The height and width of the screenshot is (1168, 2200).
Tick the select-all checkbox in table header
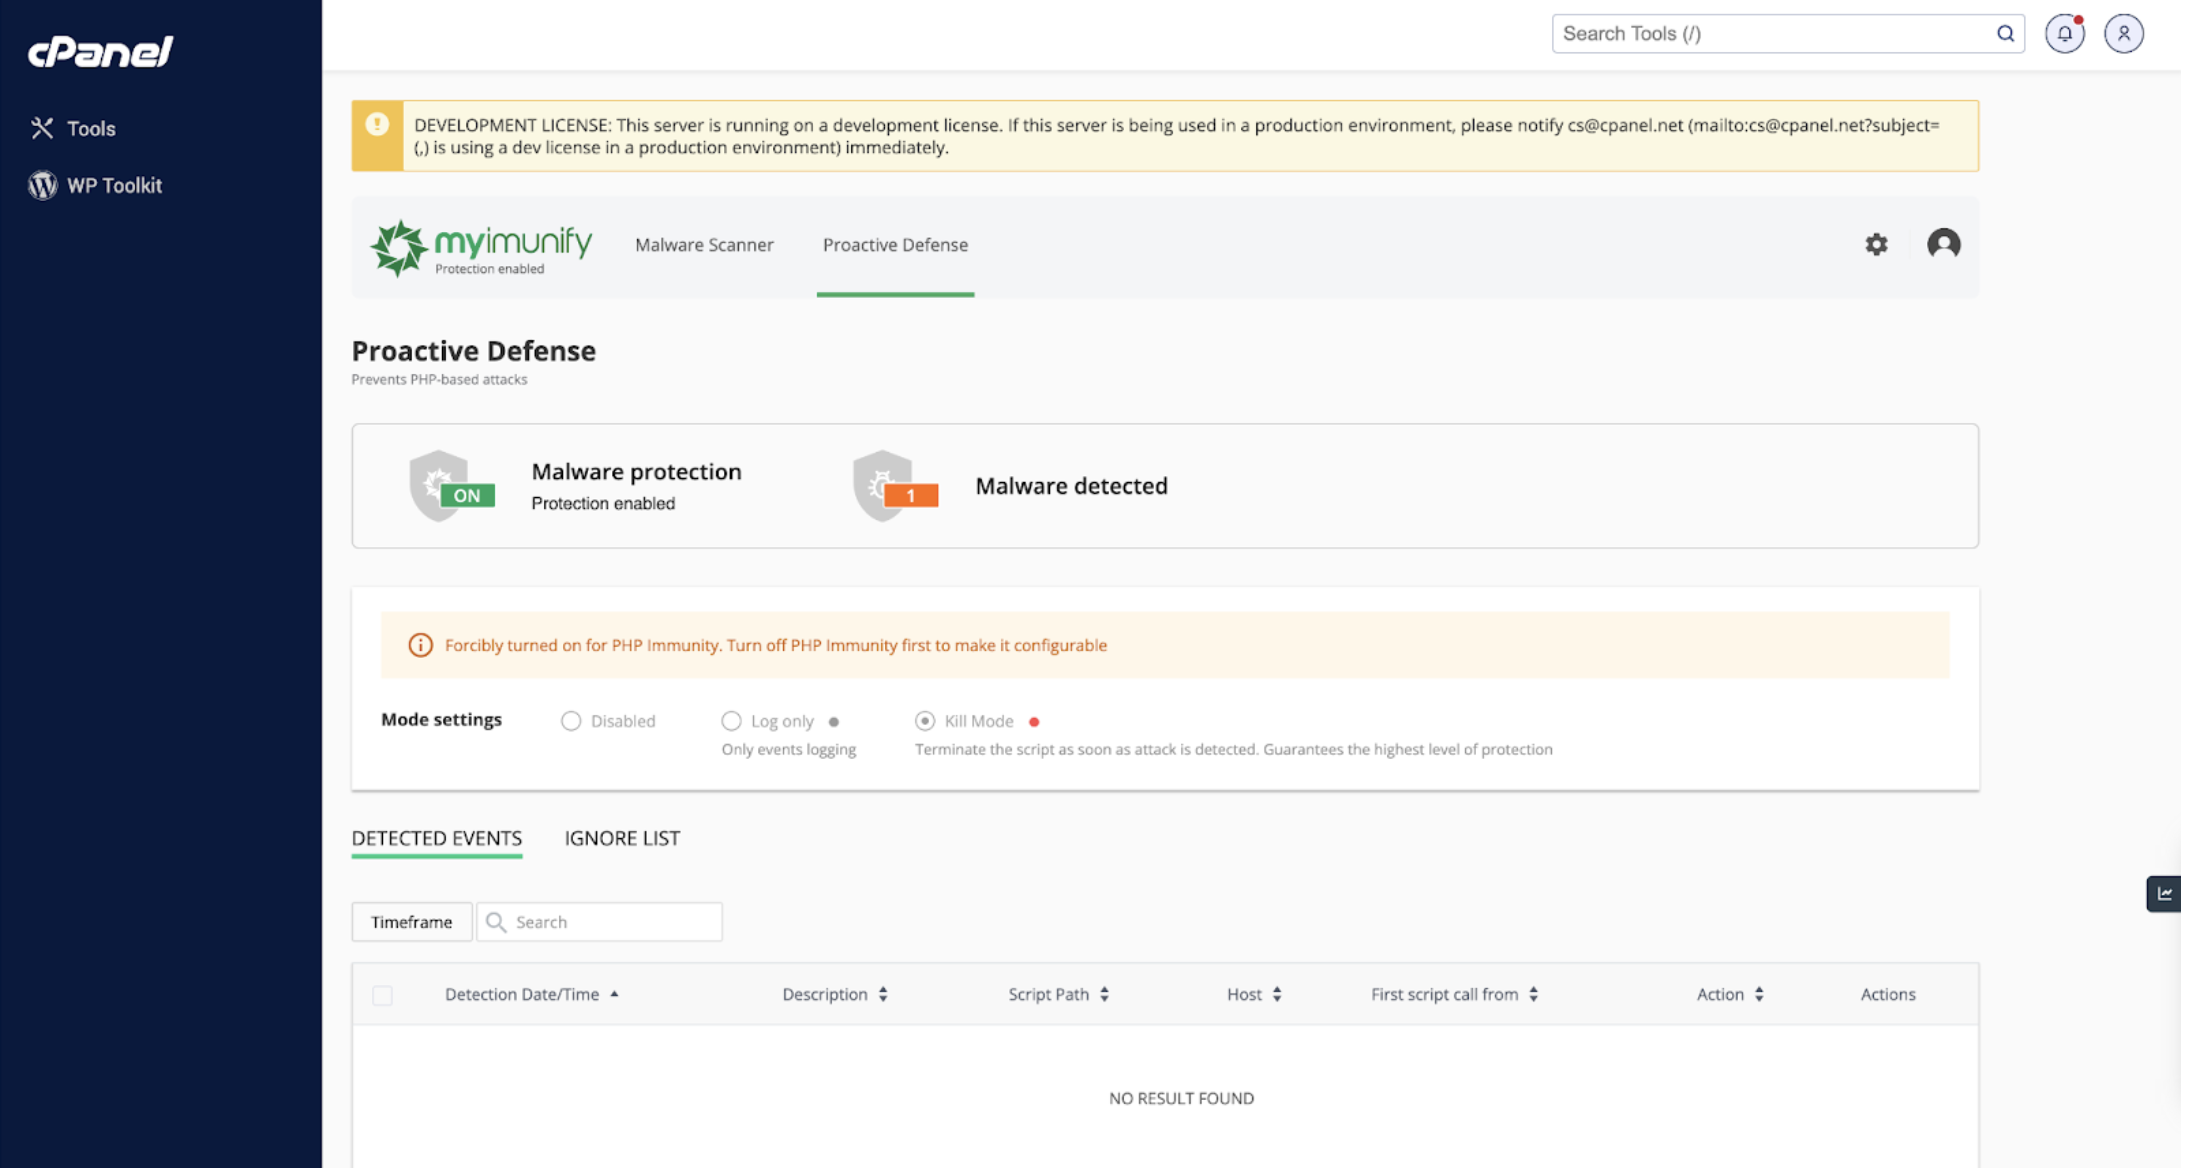coord(382,995)
